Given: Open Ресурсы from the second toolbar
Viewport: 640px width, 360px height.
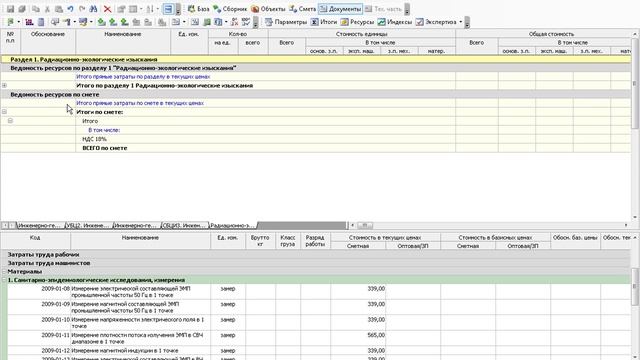Looking at the screenshot, I should coord(358,22).
